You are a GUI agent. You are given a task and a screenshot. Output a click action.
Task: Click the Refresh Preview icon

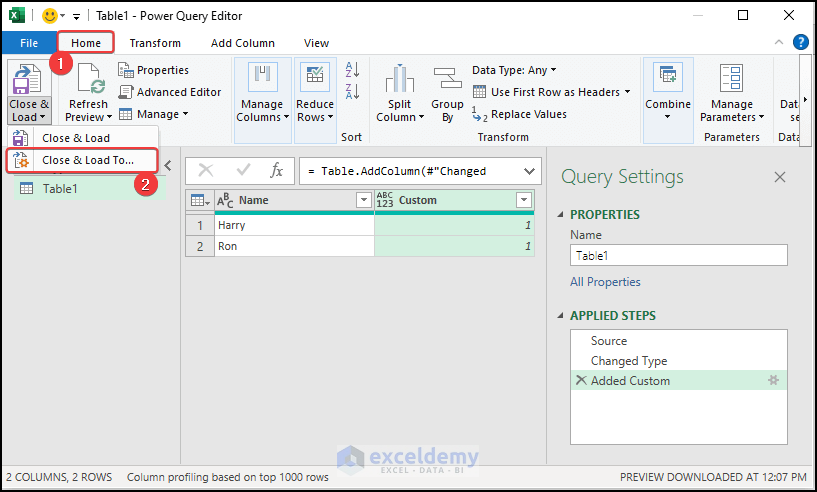[91, 79]
